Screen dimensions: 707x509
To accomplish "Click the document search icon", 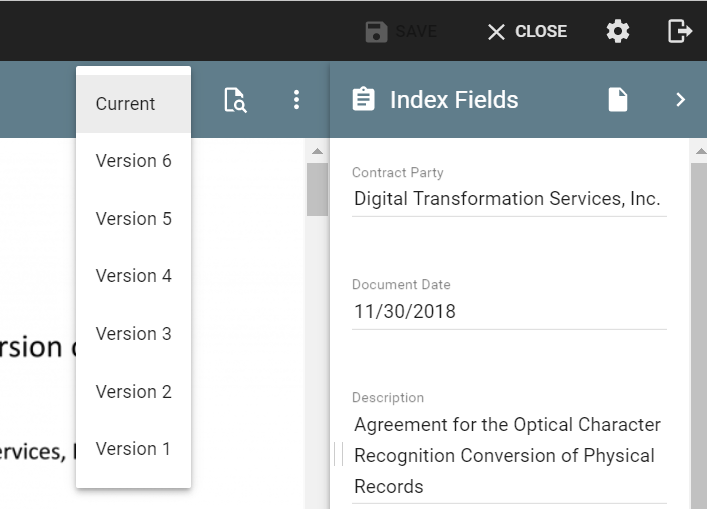I will pyautogui.click(x=235, y=100).
